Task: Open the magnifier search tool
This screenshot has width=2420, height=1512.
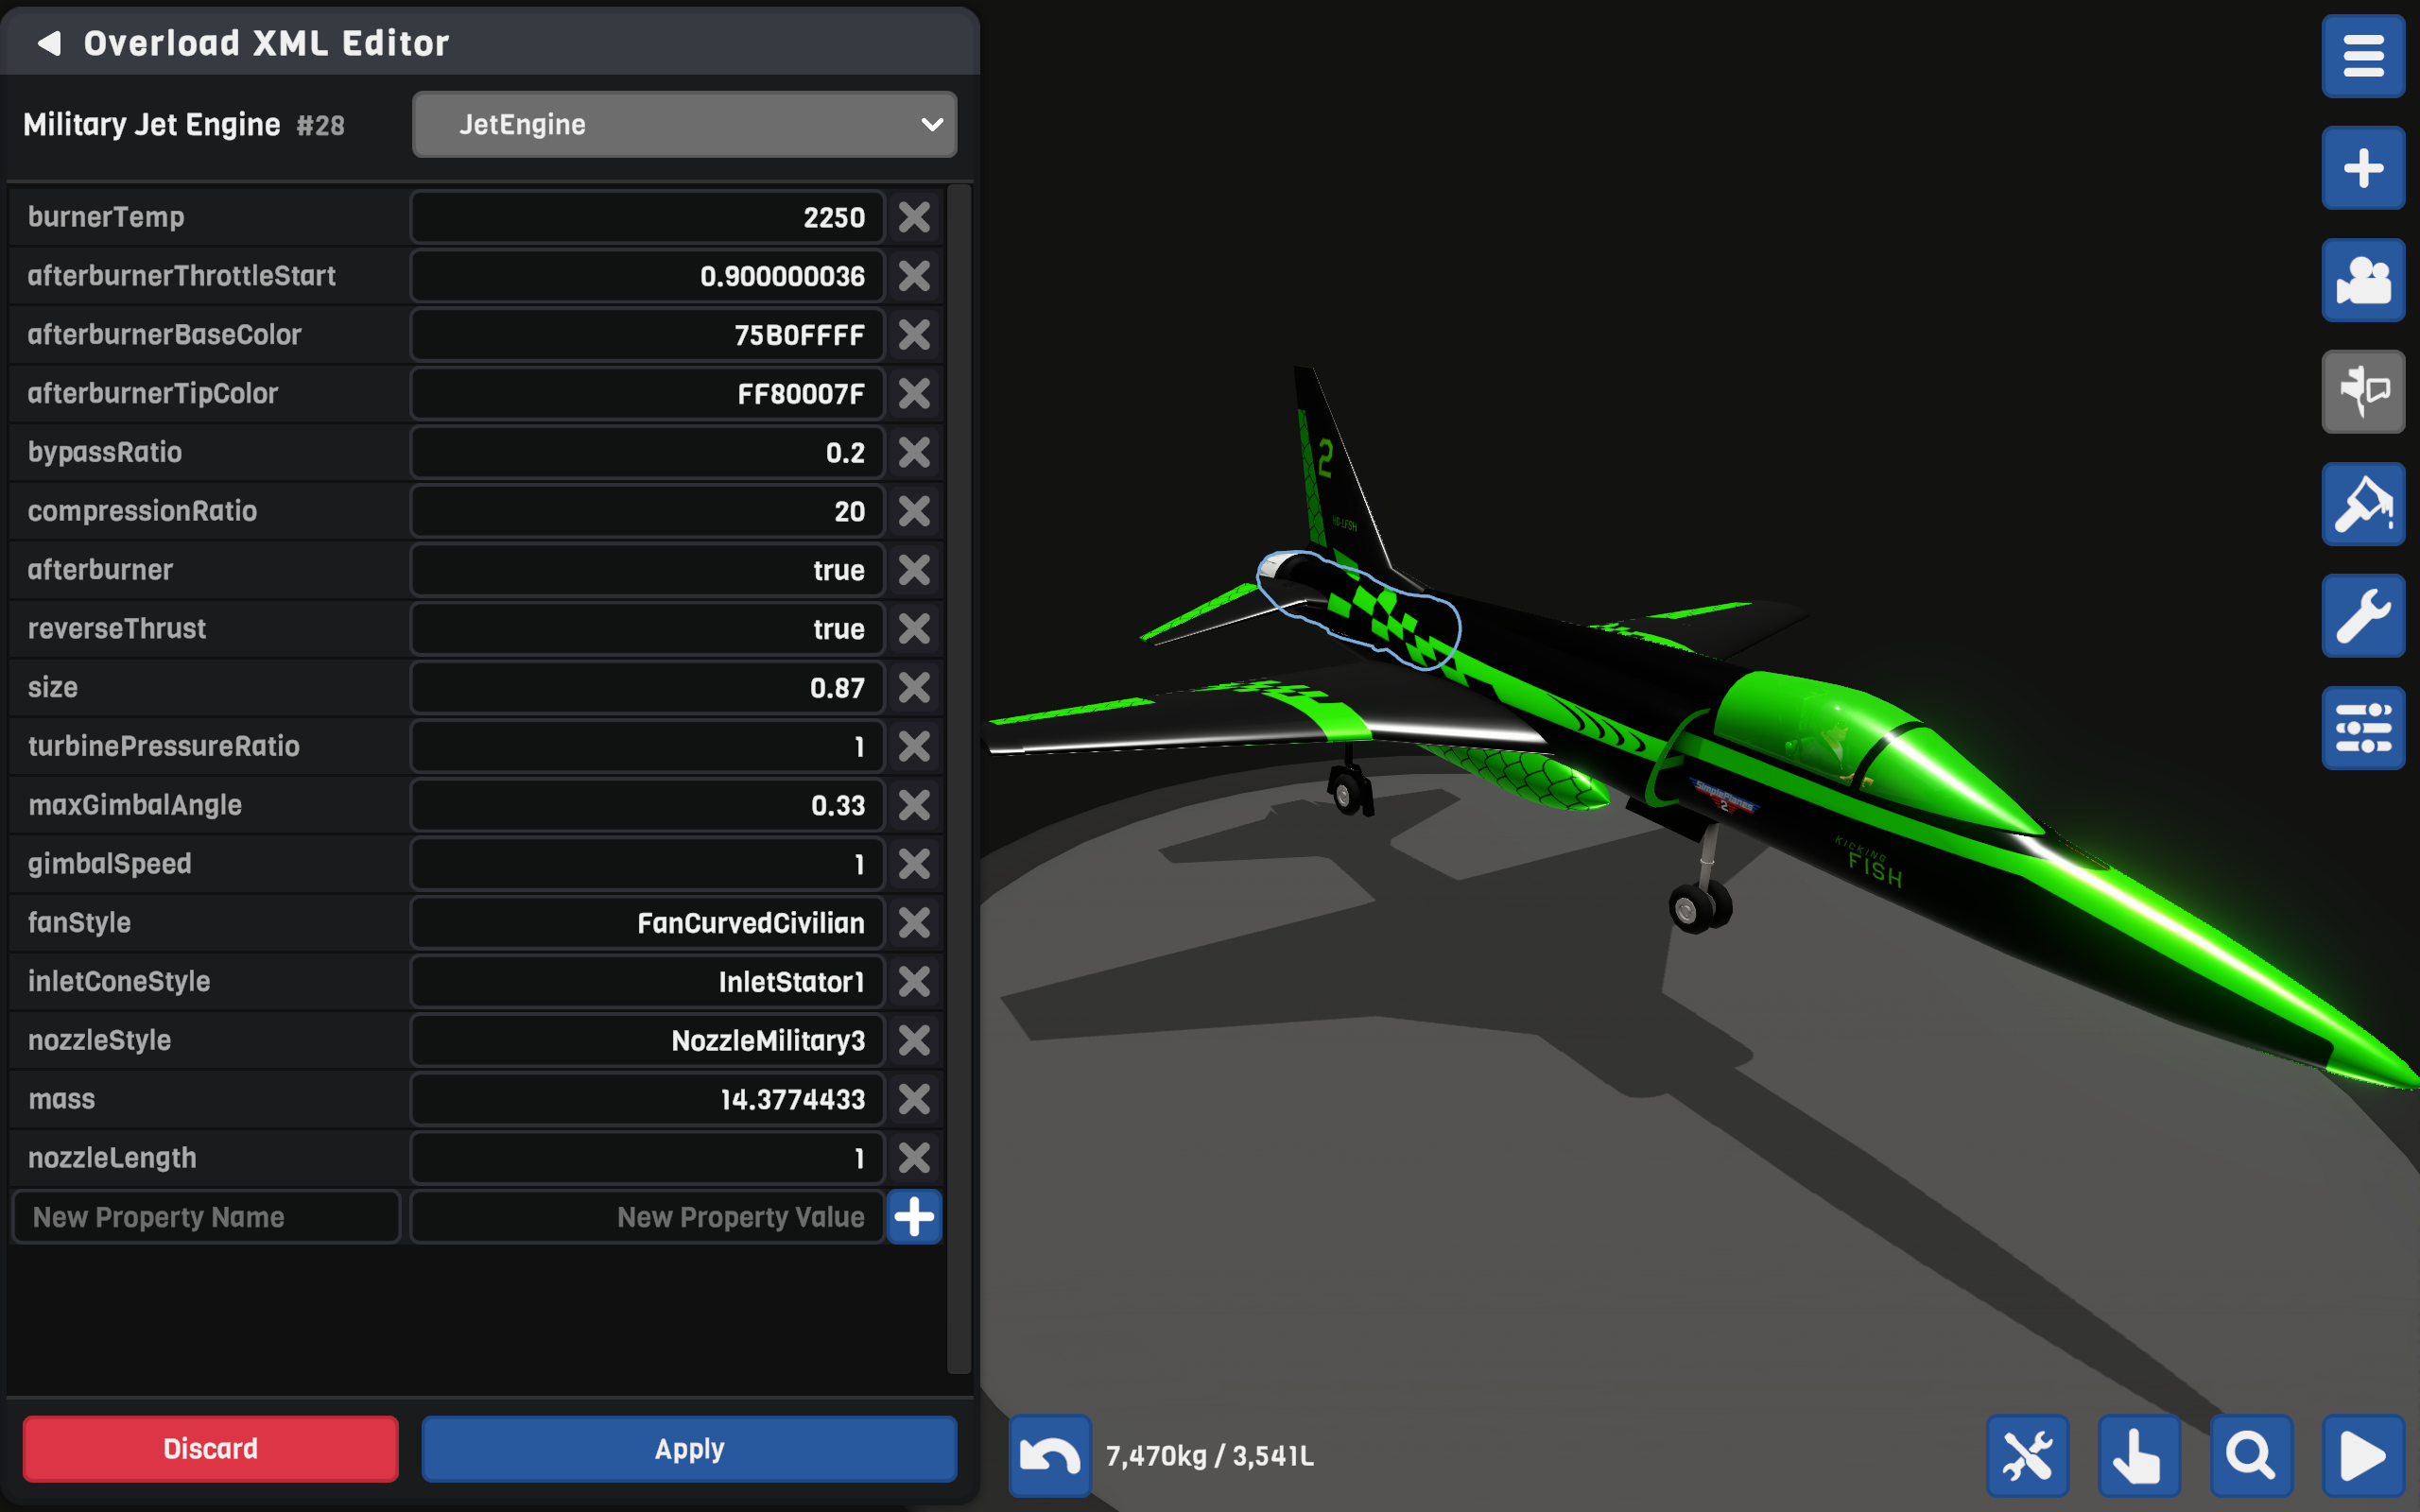Action: (x=2251, y=1456)
